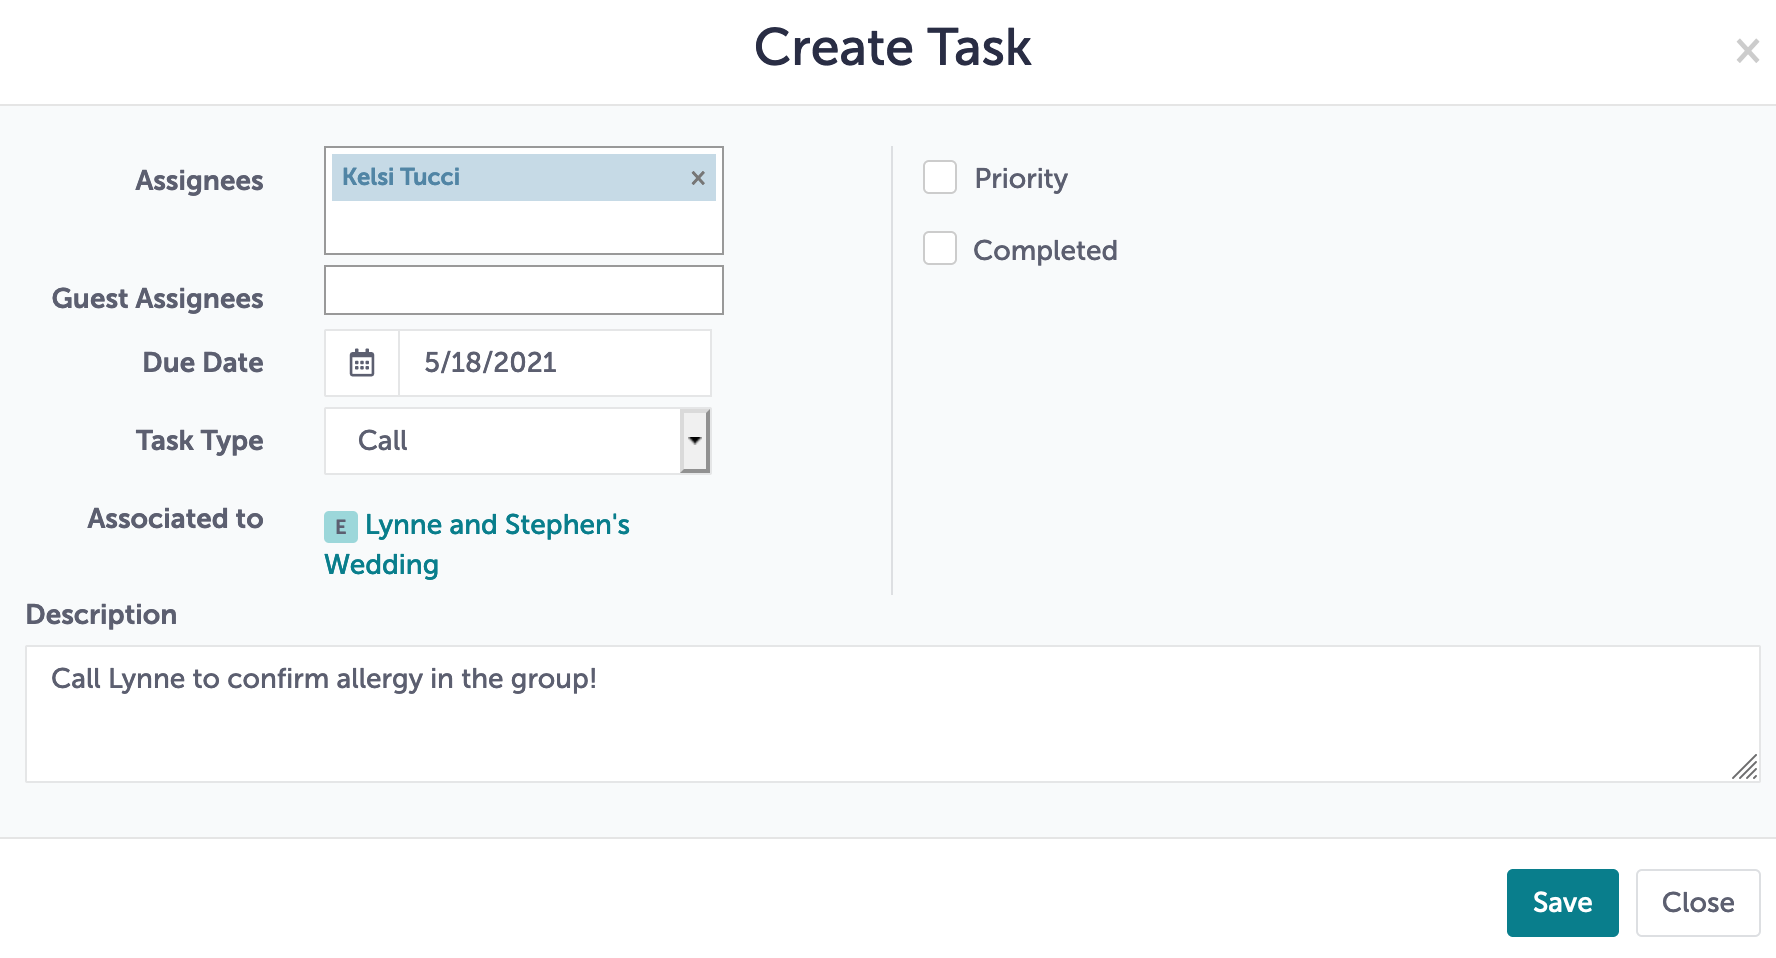Viewport: 1776px width, 958px height.
Task: Remove Kelsi Tucci from assignees
Action: point(698,178)
